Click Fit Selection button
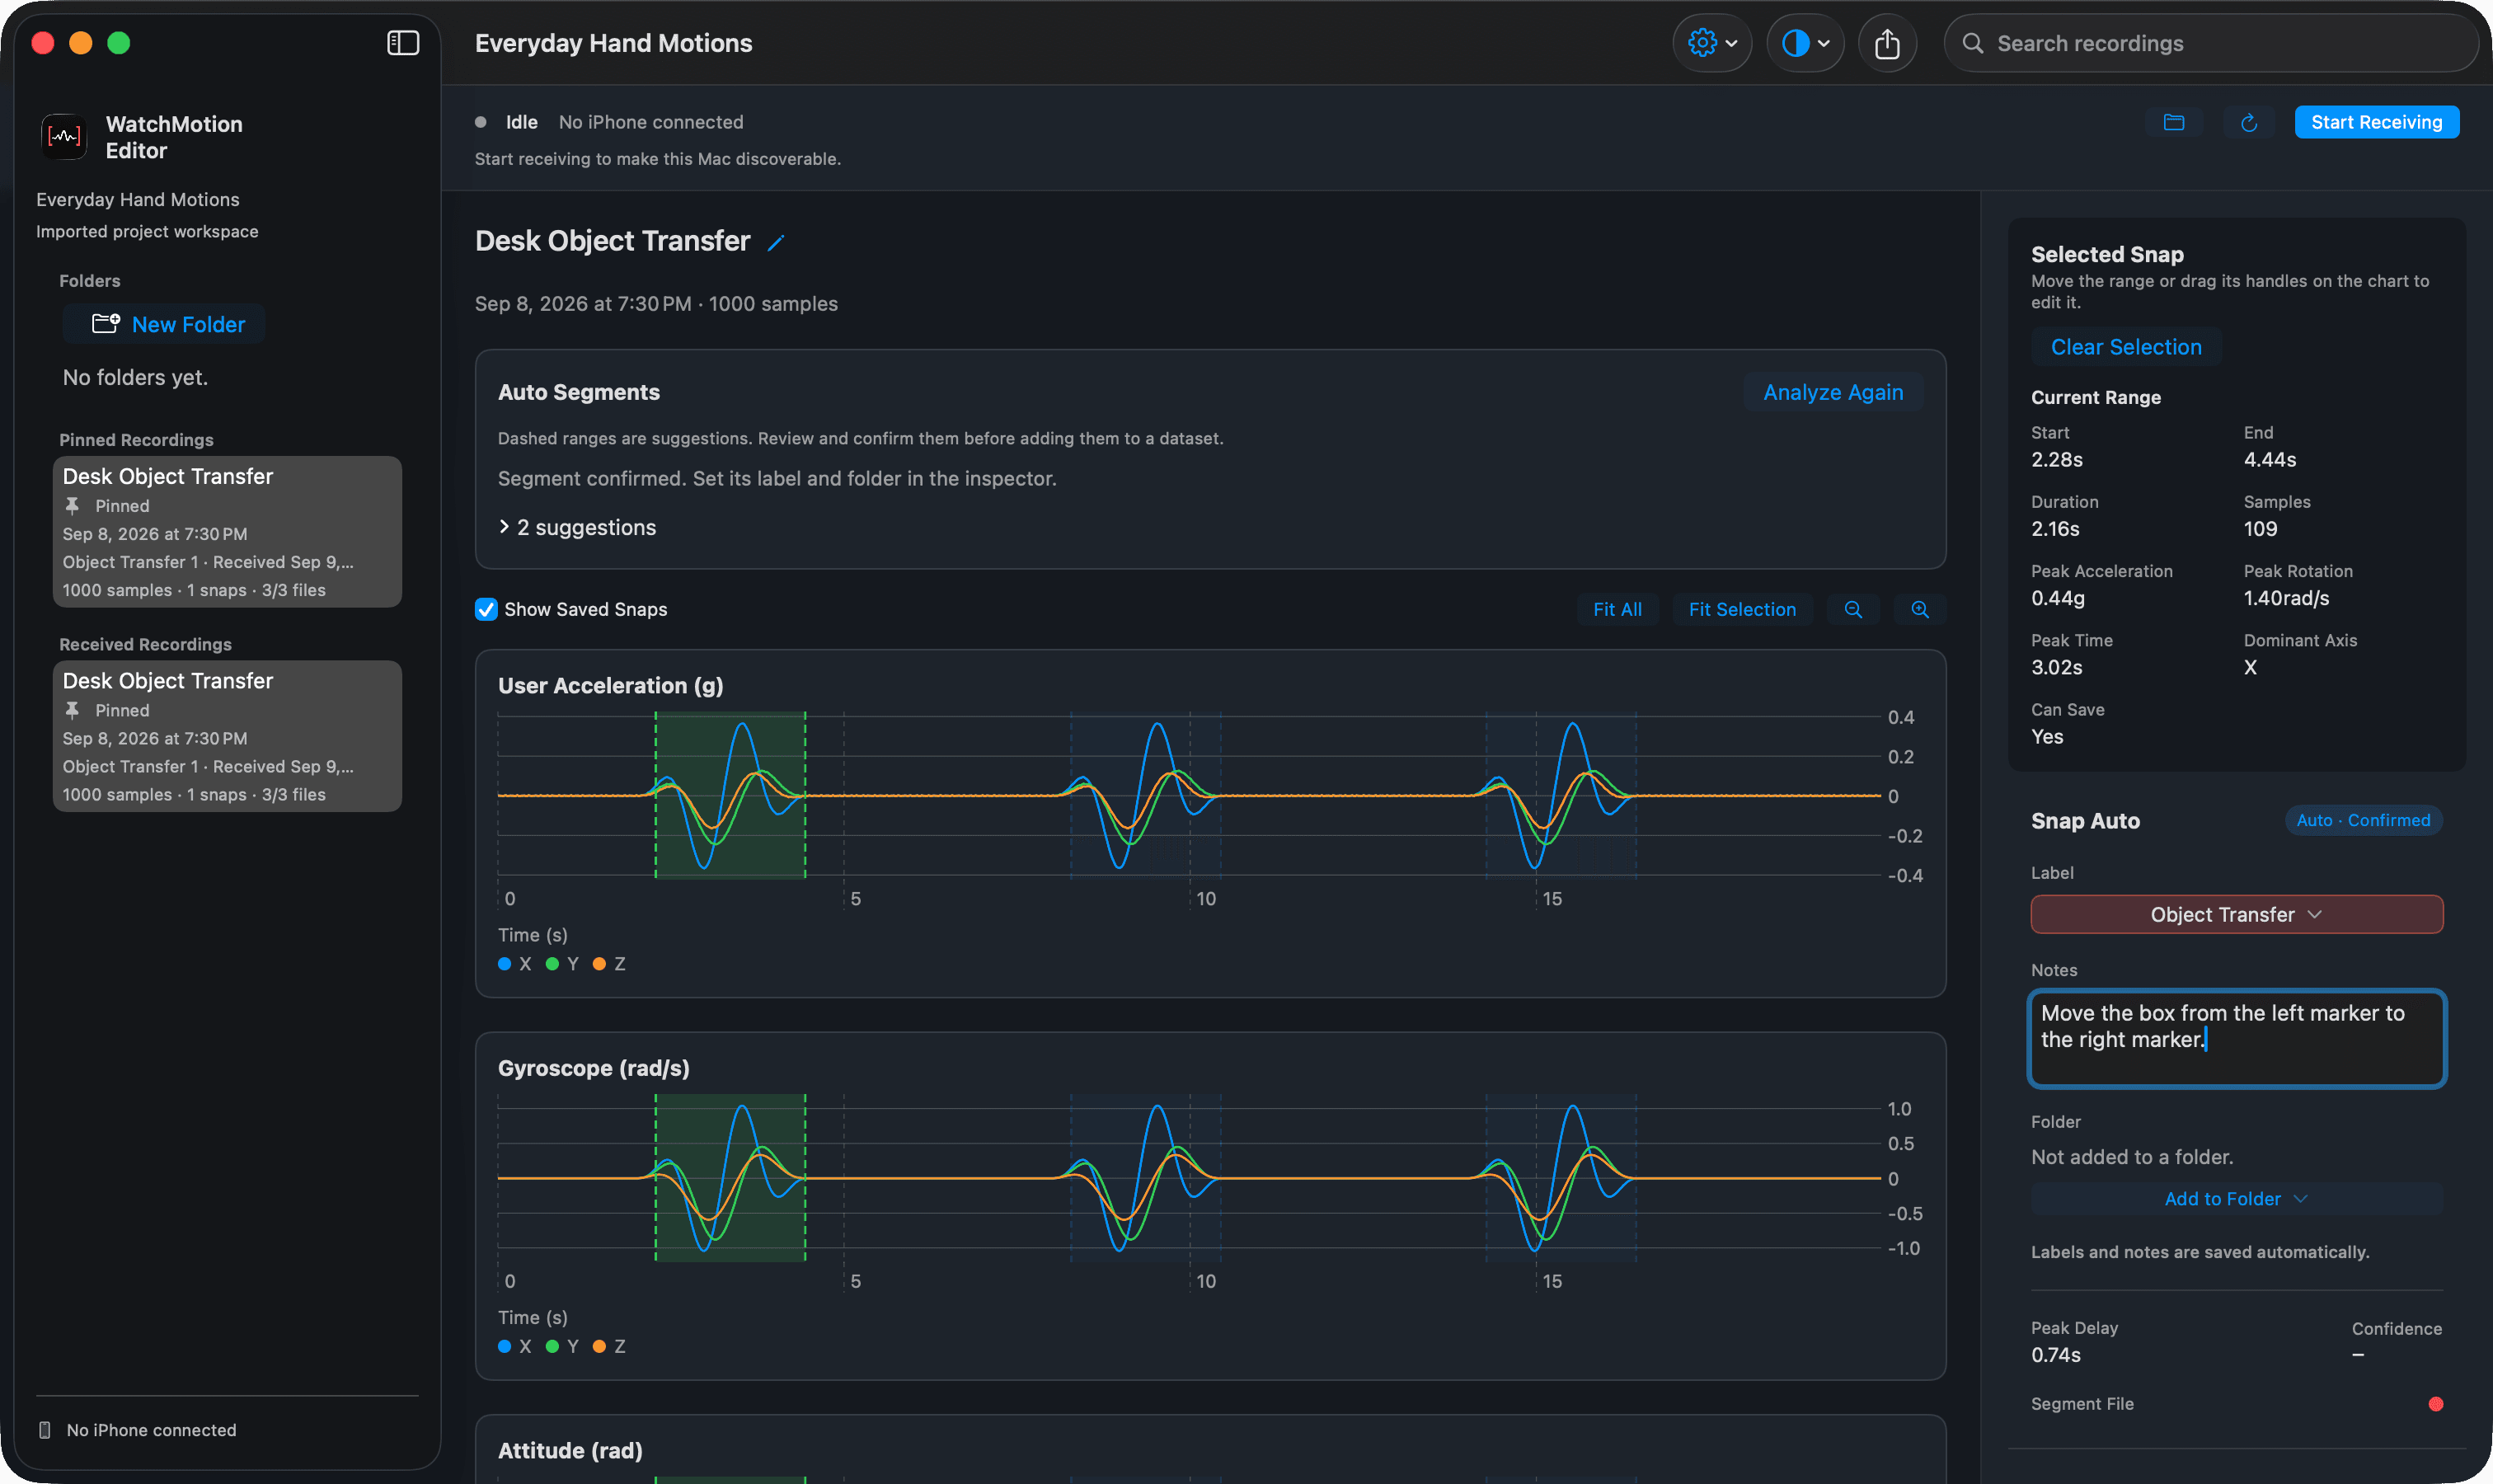 point(1741,609)
